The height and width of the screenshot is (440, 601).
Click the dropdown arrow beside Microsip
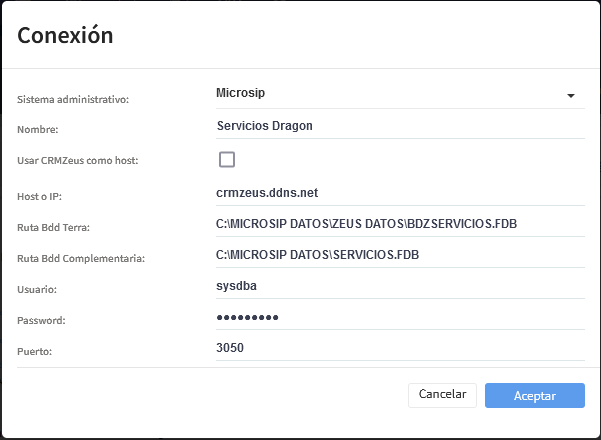570,96
